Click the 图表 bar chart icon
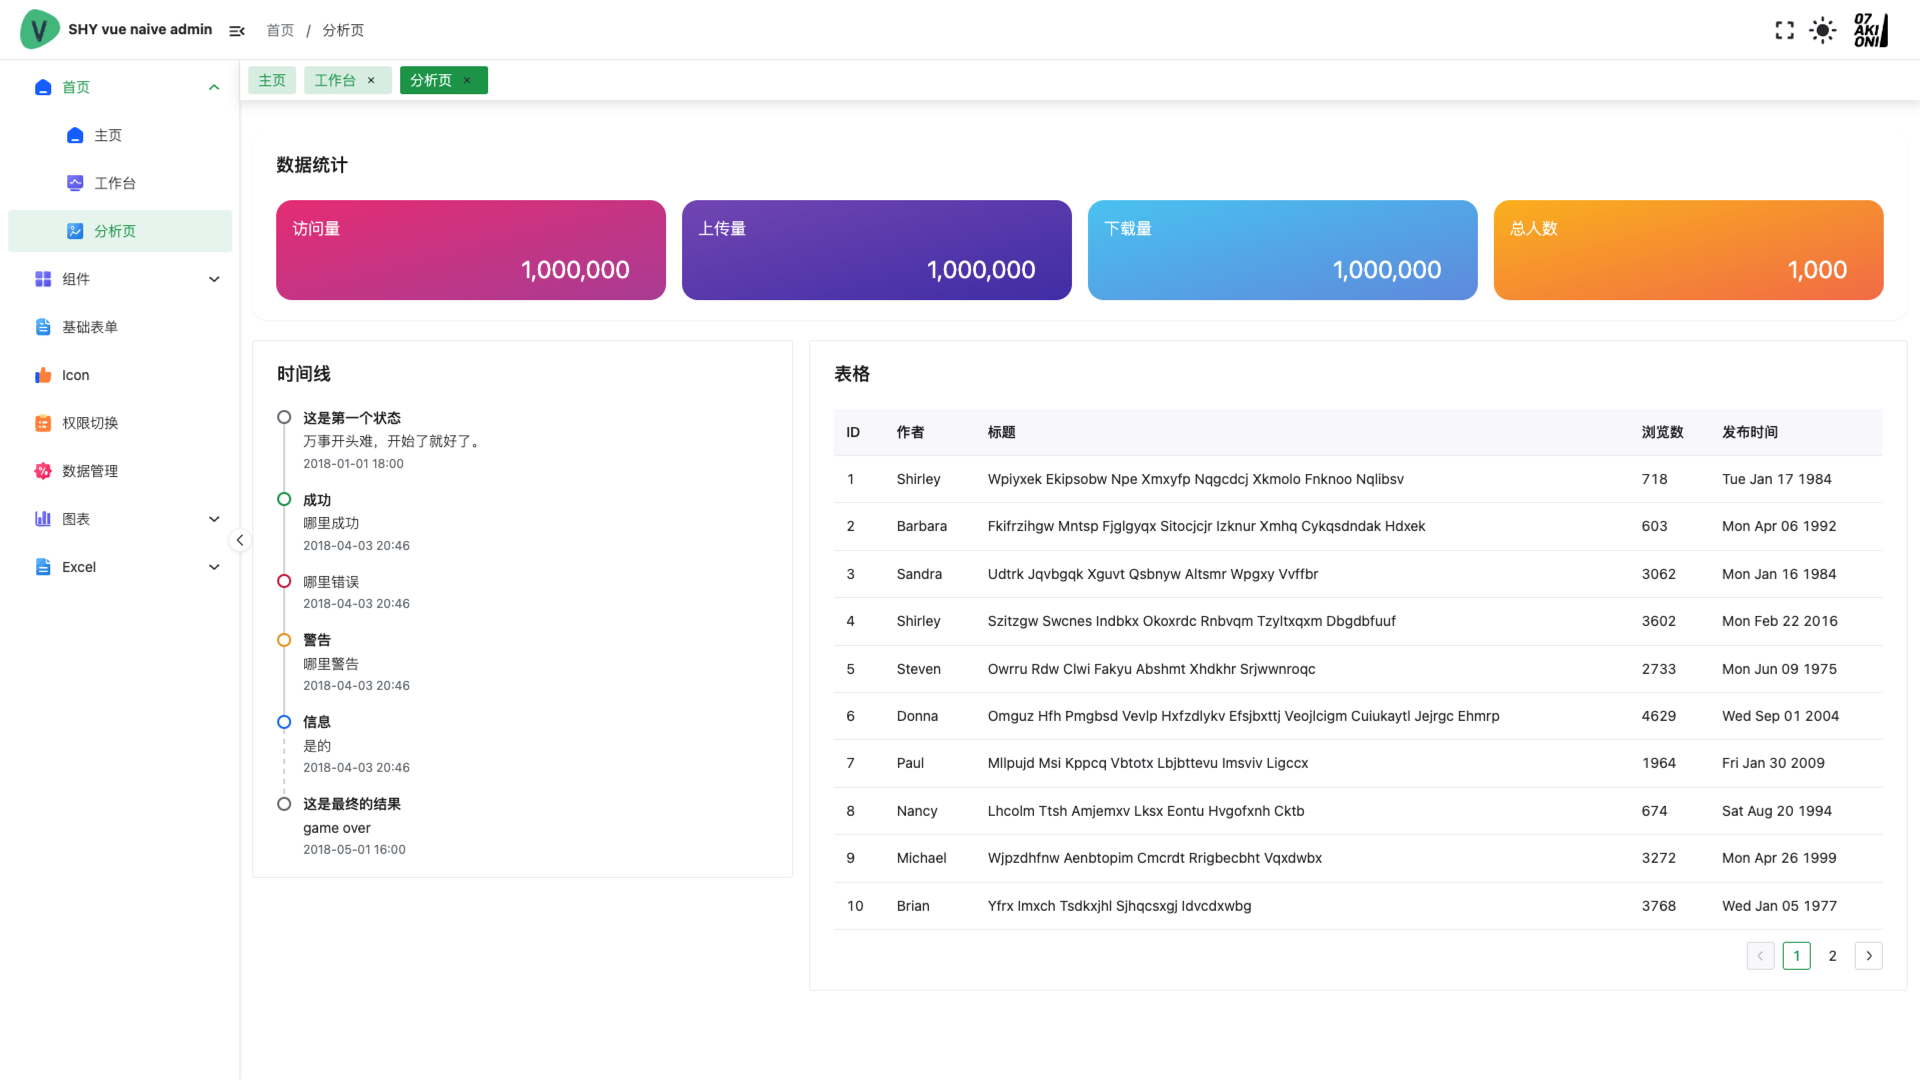The height and width of the screenshot is (1080, 1920). (43, 519)
